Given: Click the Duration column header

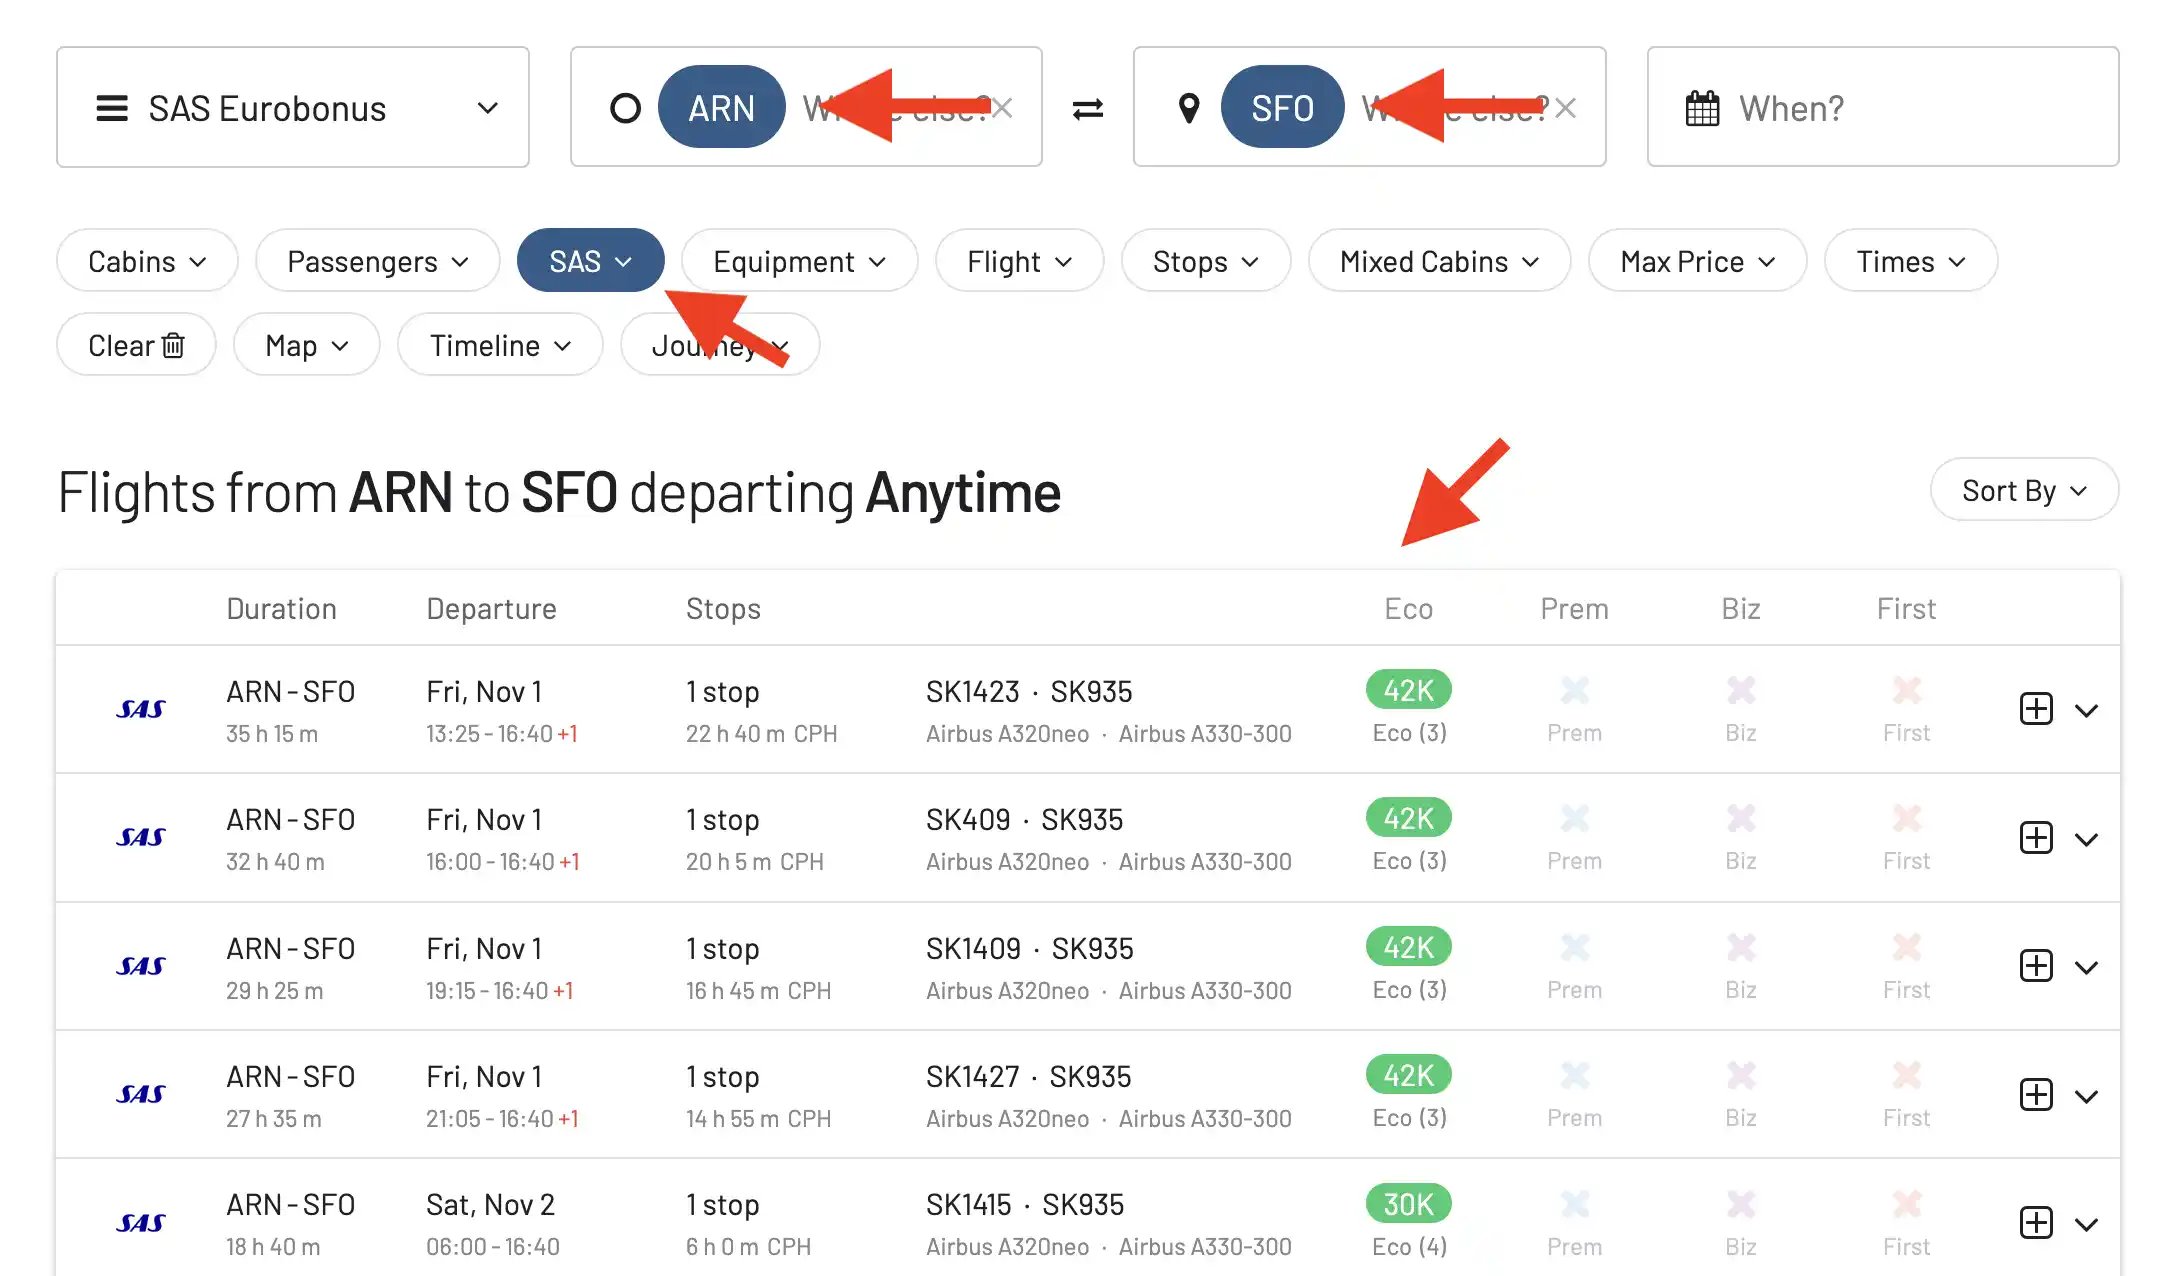Looking at the screenshot, I should (281, 608).
